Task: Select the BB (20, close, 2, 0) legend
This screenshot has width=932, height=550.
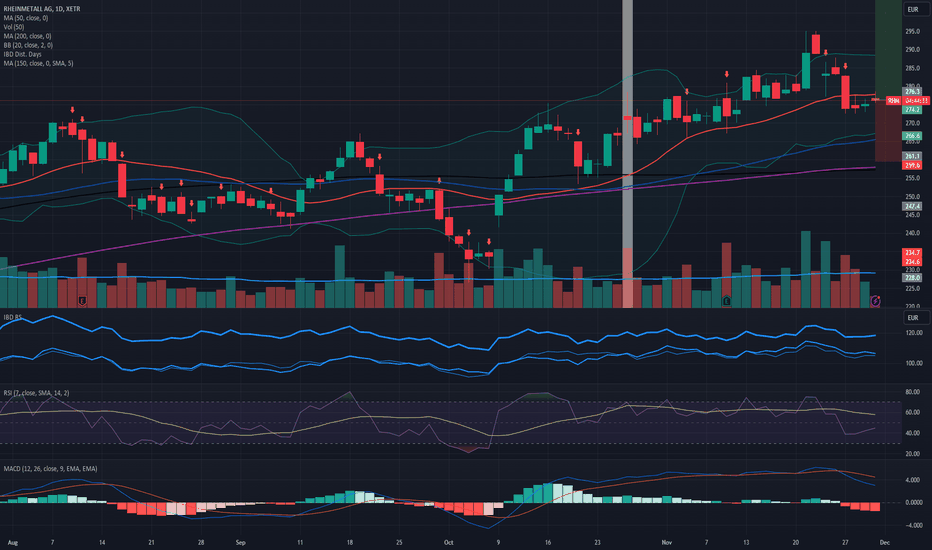Action: pos(28,45)
